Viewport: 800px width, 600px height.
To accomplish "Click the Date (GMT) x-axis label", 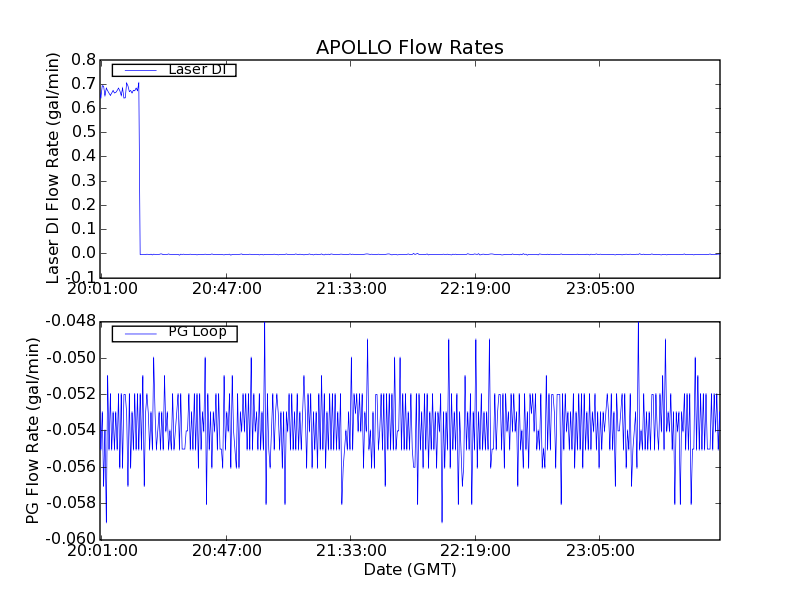I will click(x=409, y=570).
